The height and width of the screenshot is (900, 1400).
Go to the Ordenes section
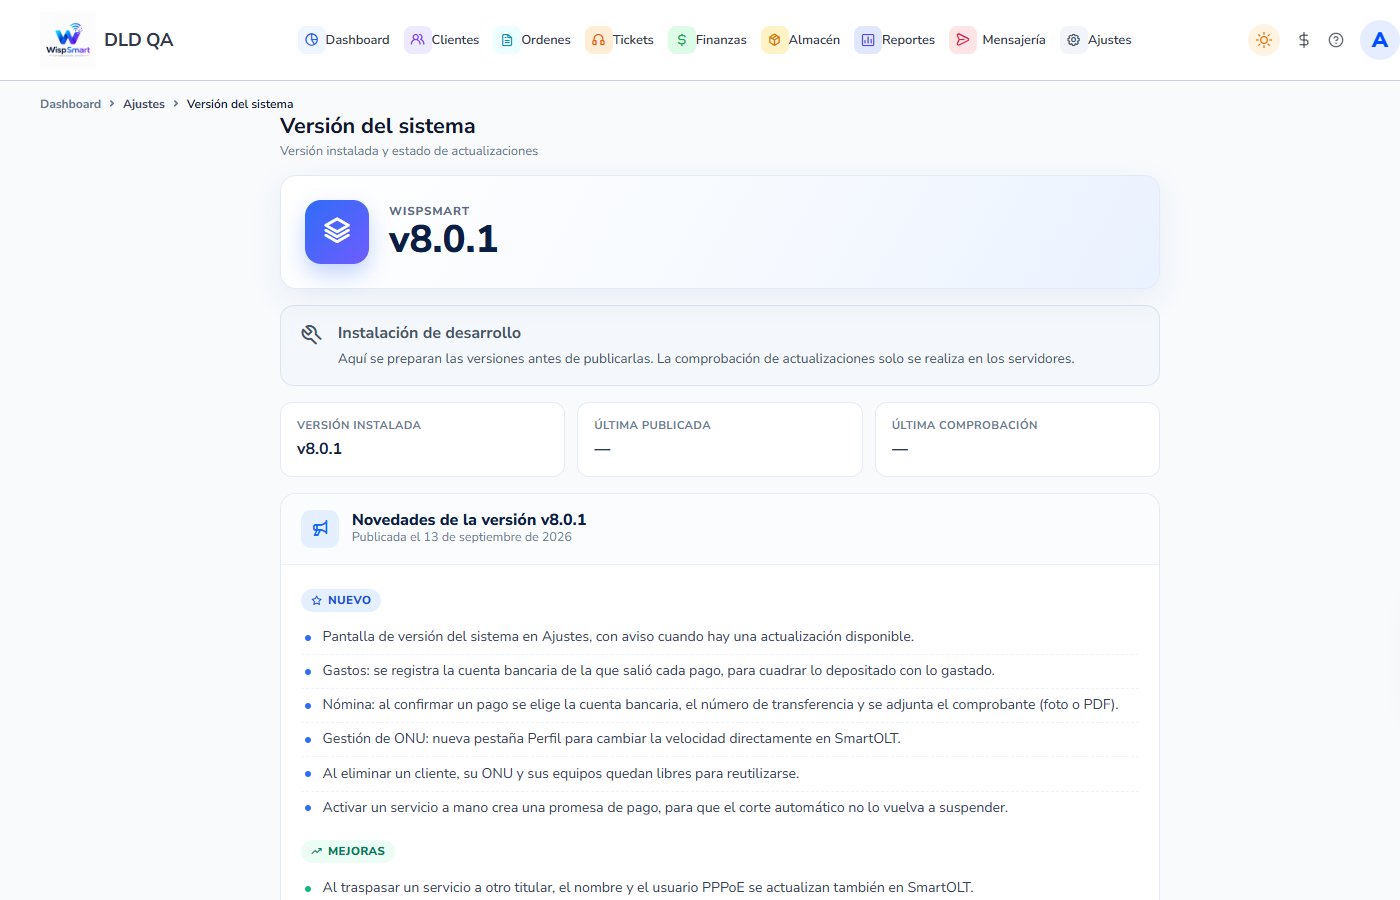click(533, 40)
